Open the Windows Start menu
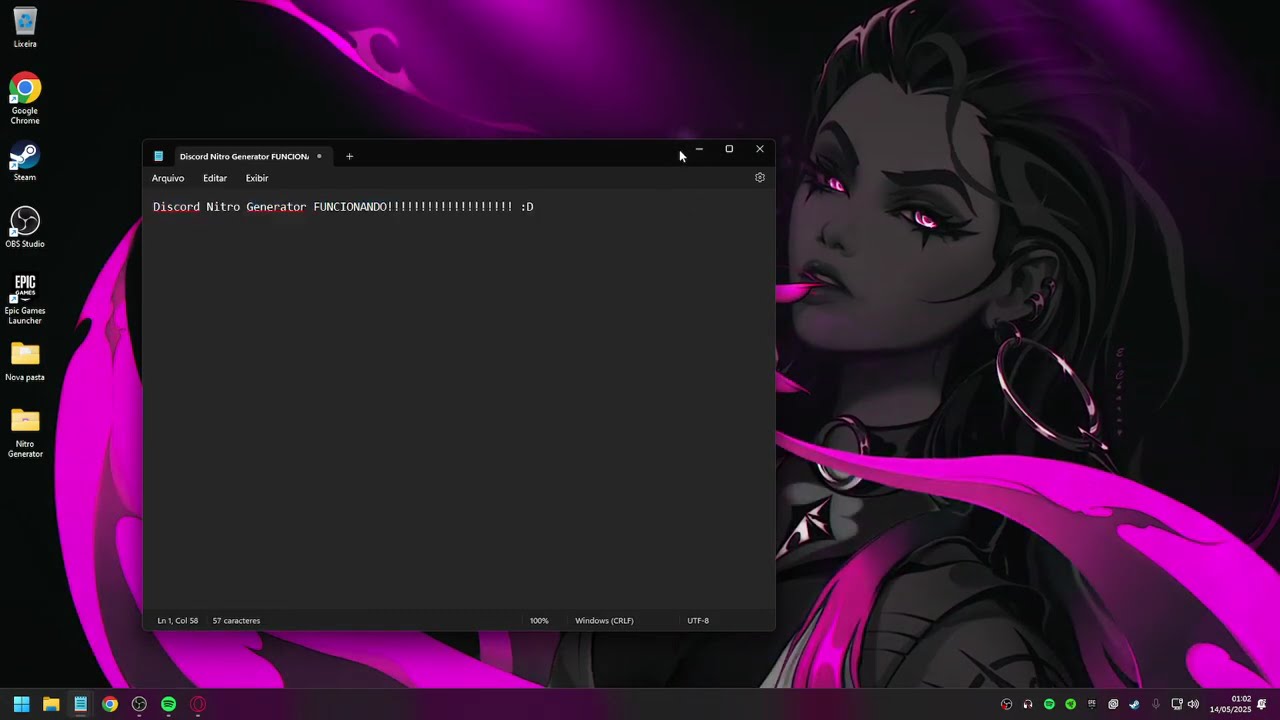The image size is (1280, 720). coord(21,704)
